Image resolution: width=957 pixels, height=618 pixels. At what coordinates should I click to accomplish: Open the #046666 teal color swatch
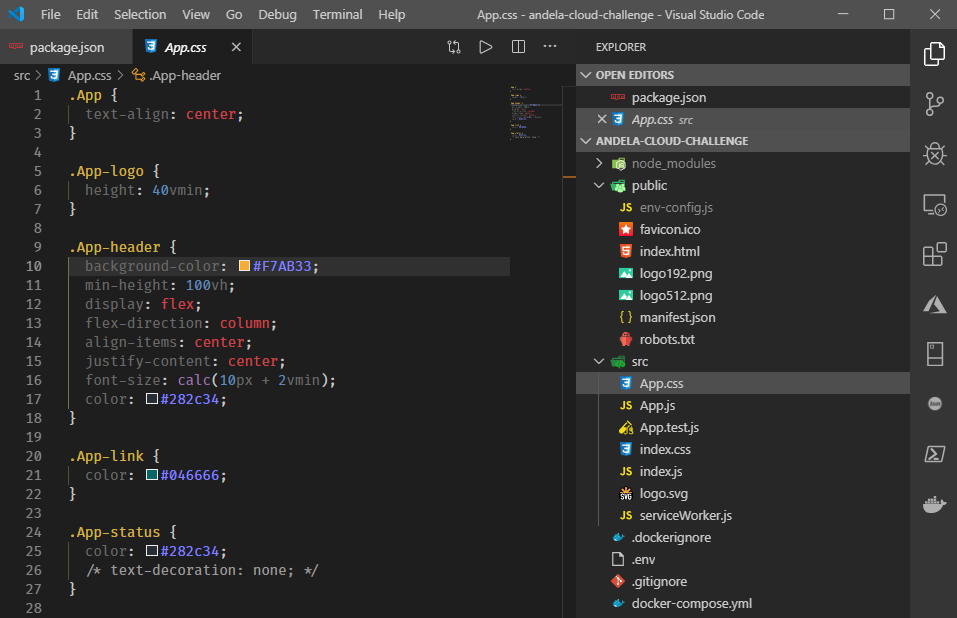click(152, 475)
